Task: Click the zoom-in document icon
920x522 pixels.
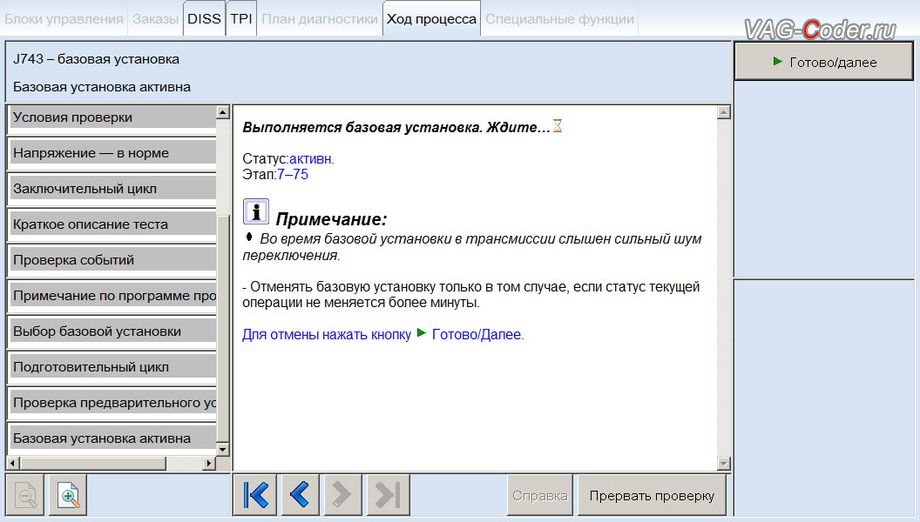Action: pos(69,496)
